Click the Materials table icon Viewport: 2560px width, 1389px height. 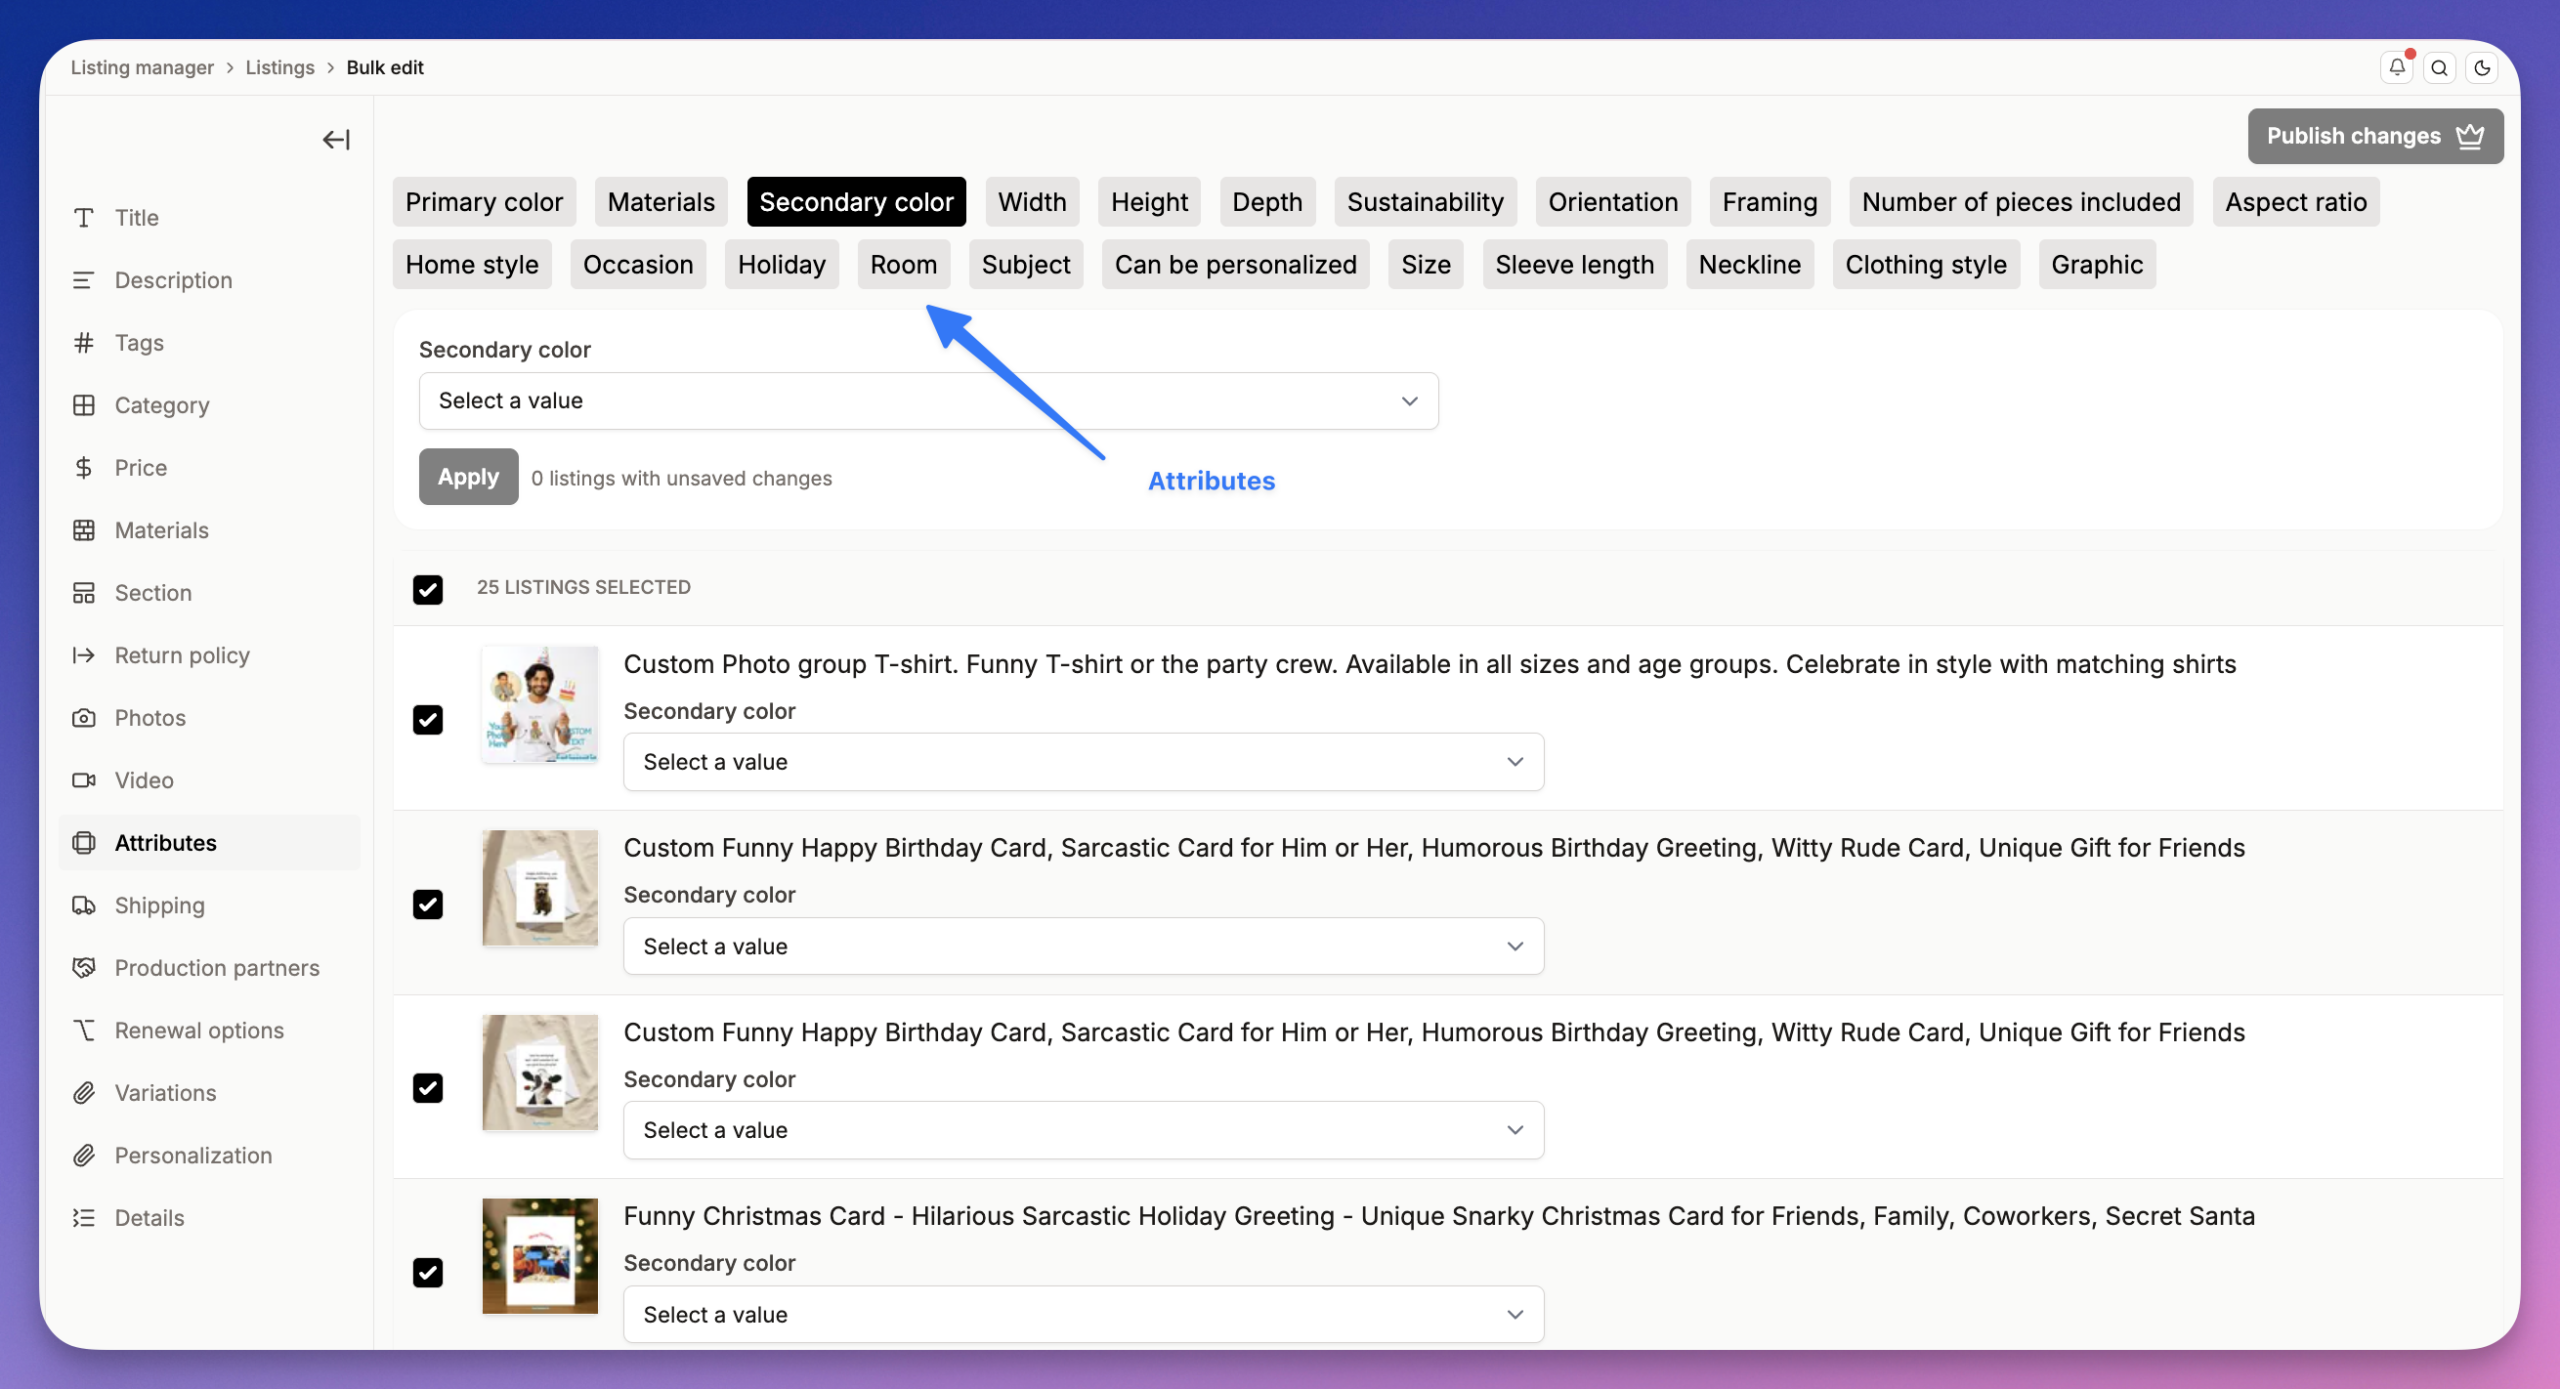point(84,530)
